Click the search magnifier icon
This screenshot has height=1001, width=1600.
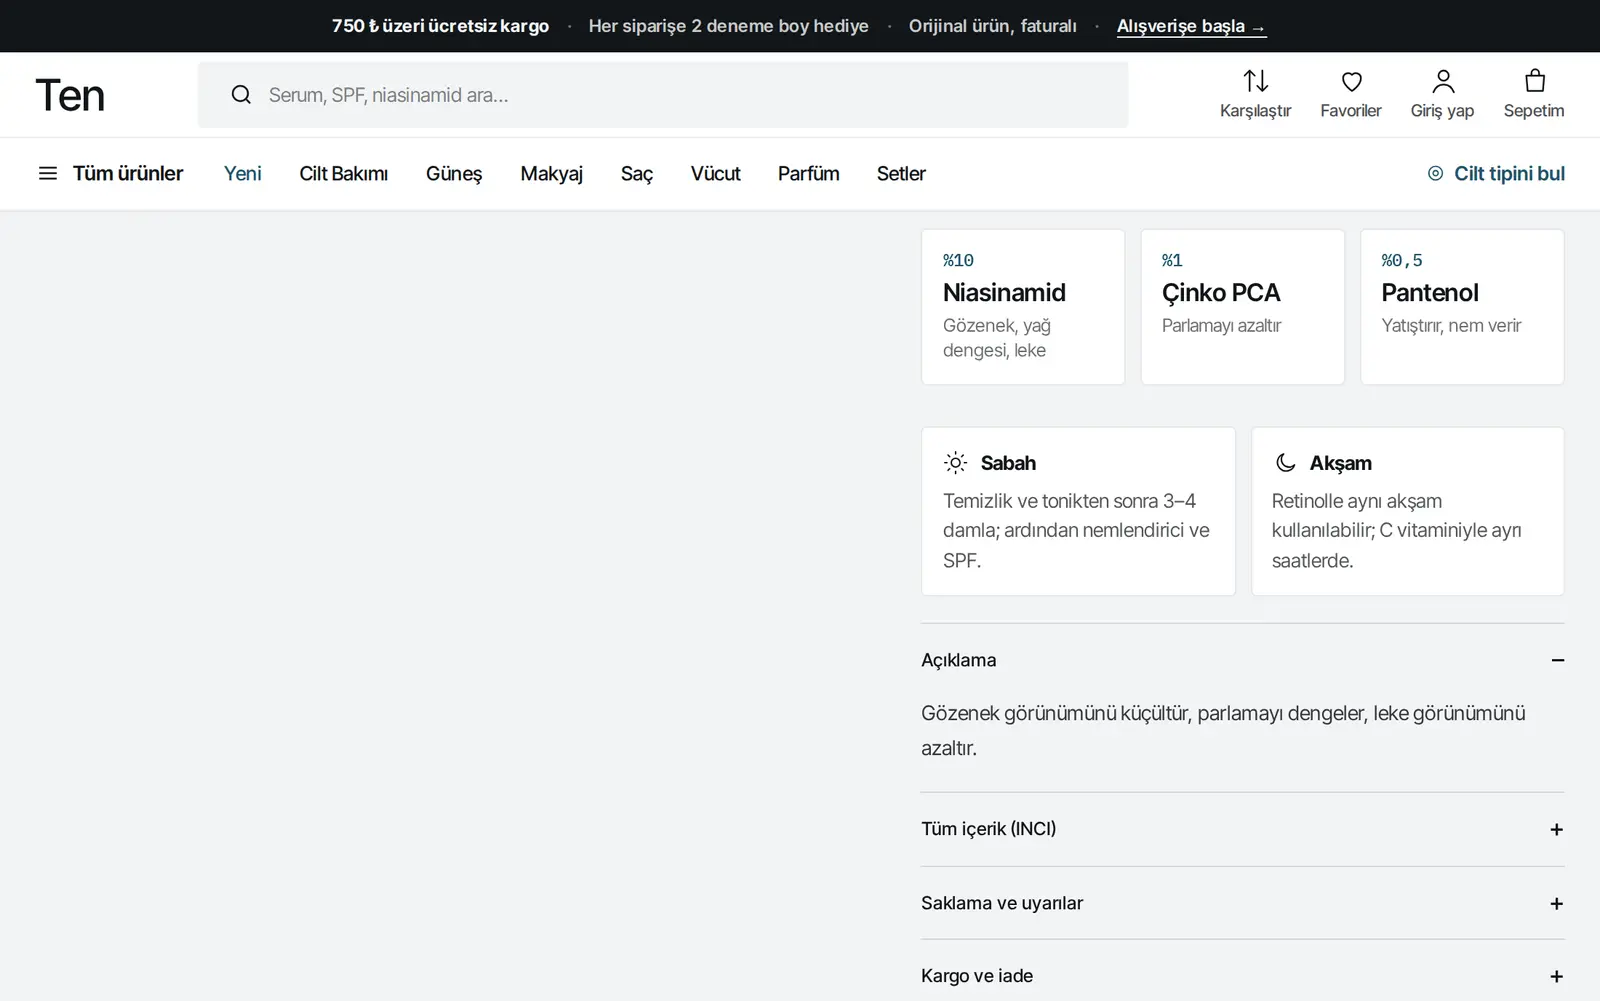241,95
